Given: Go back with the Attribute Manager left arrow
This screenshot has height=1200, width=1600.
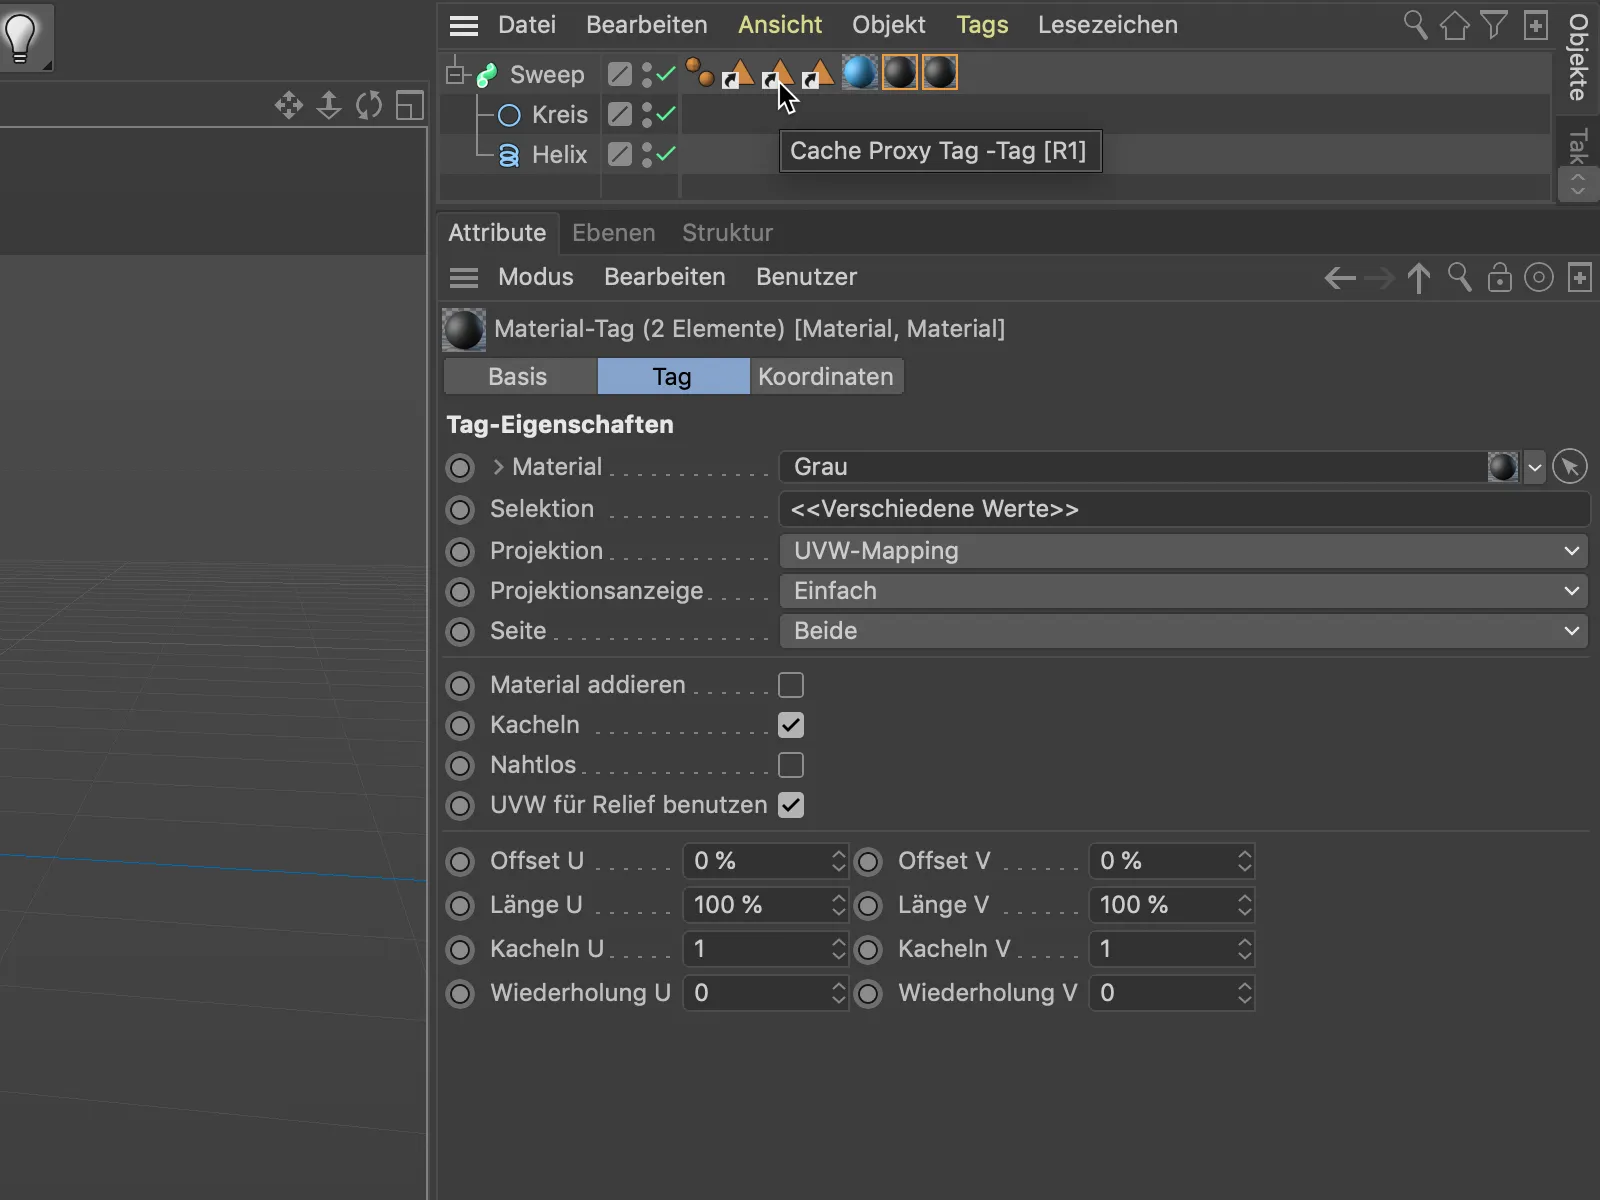Looking at the screenshot, I should [1340, 278].
